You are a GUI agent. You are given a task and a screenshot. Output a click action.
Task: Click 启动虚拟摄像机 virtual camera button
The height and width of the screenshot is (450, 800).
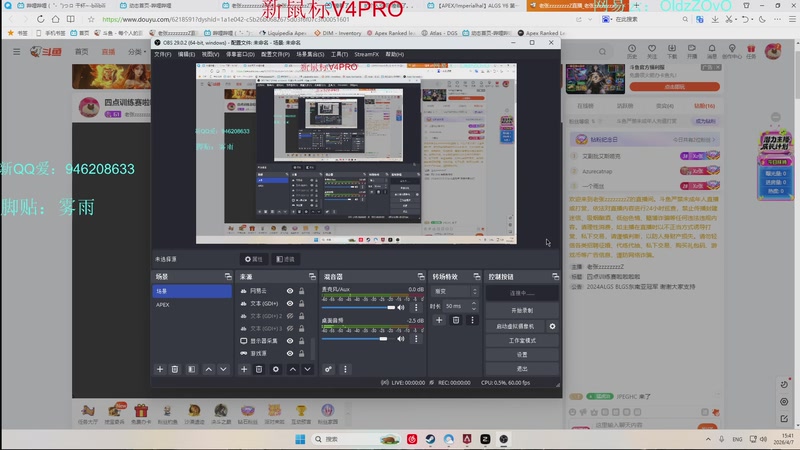515,326
